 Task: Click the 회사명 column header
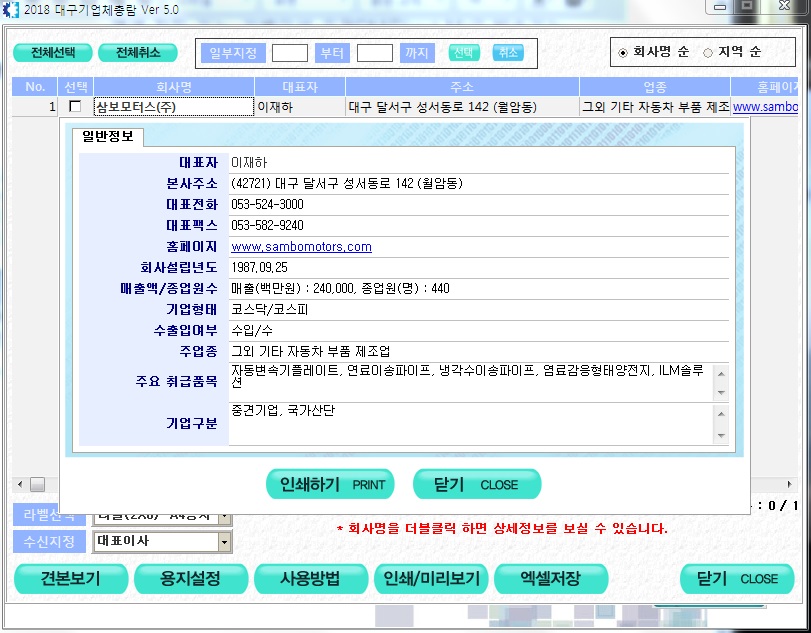coord(174,87)
